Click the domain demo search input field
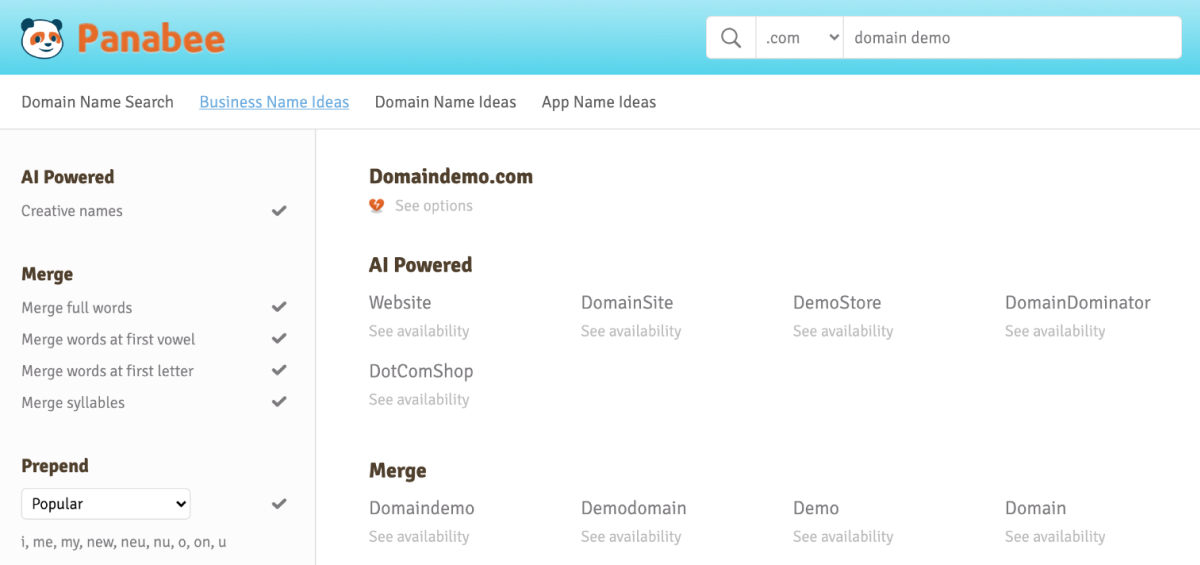This screenshot has width=1200, height=565. [x=1010, y=38]
